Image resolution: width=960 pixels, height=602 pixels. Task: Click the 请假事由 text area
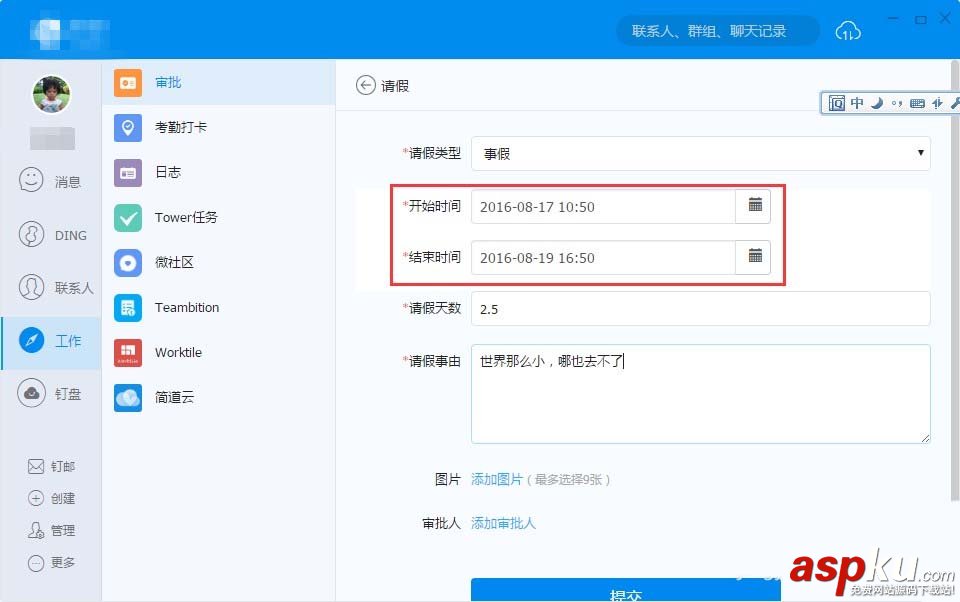click(700, 394)
